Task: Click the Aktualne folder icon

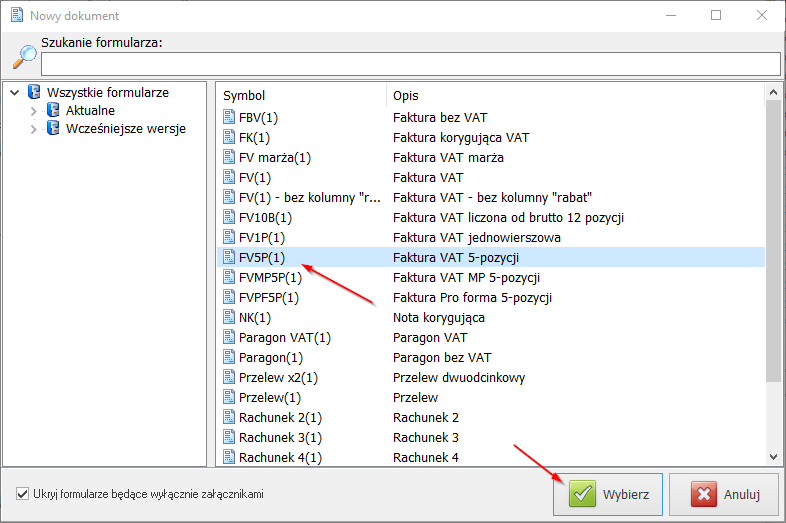Action: tap(54, 110)
